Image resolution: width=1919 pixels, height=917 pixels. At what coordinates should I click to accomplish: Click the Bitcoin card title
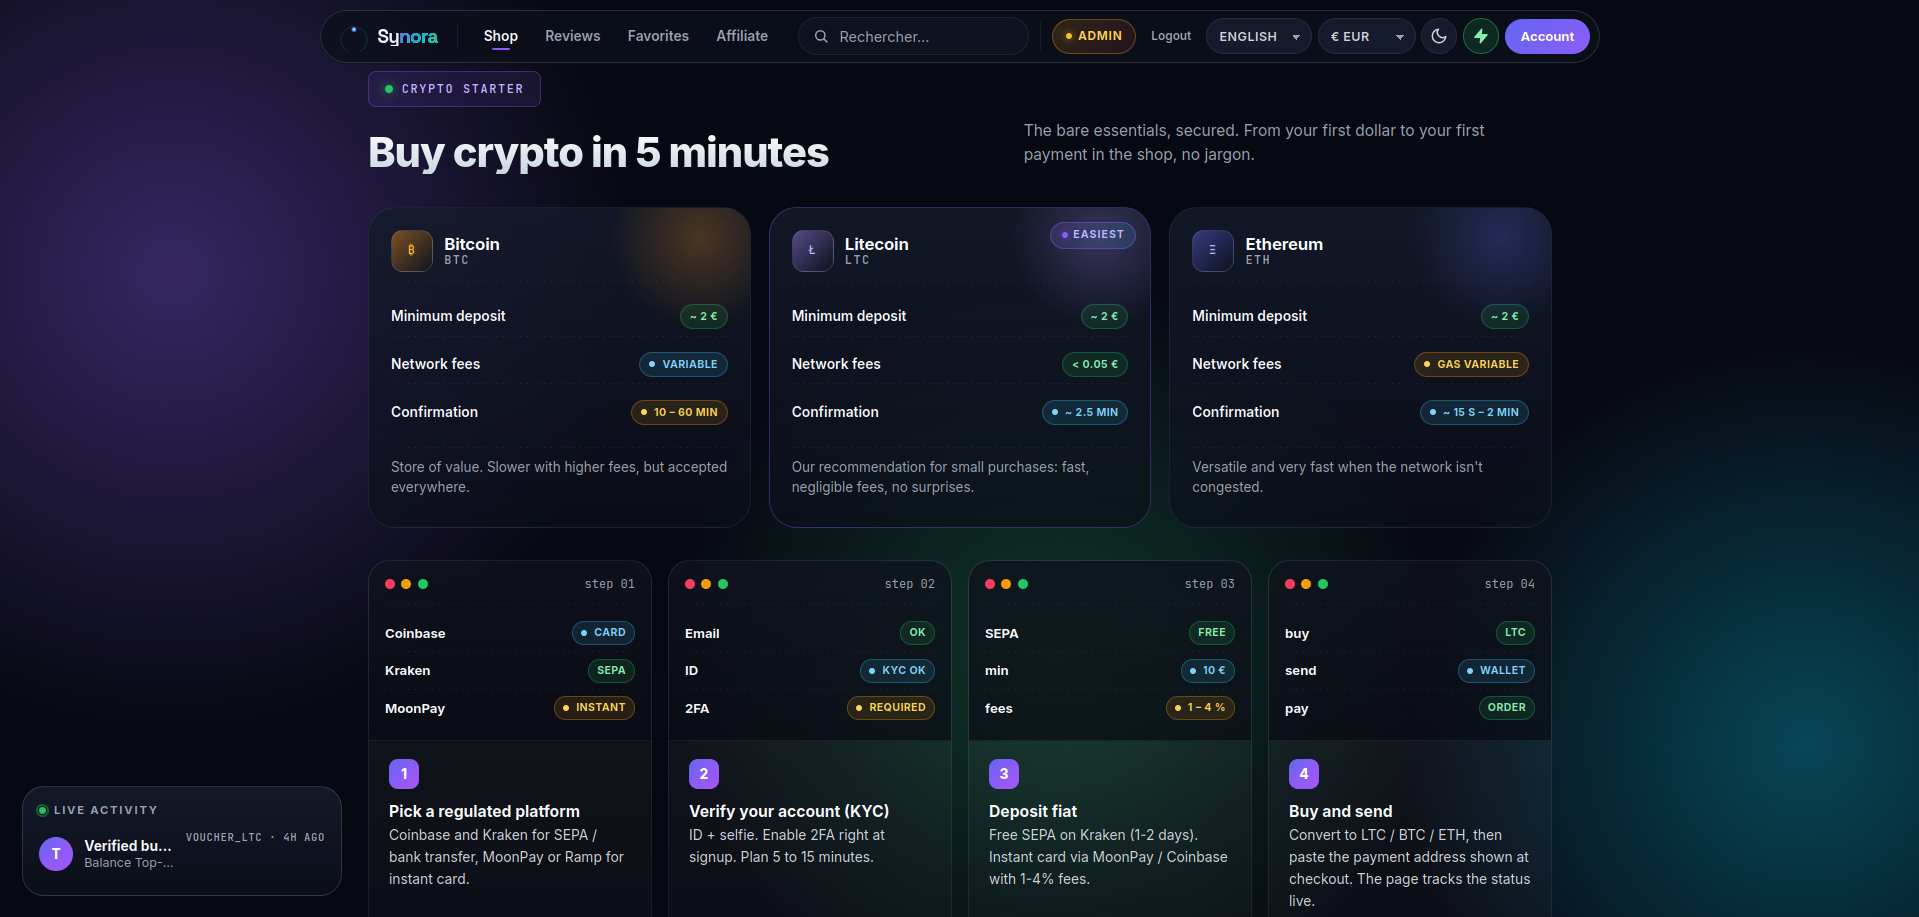coord(472,244)
